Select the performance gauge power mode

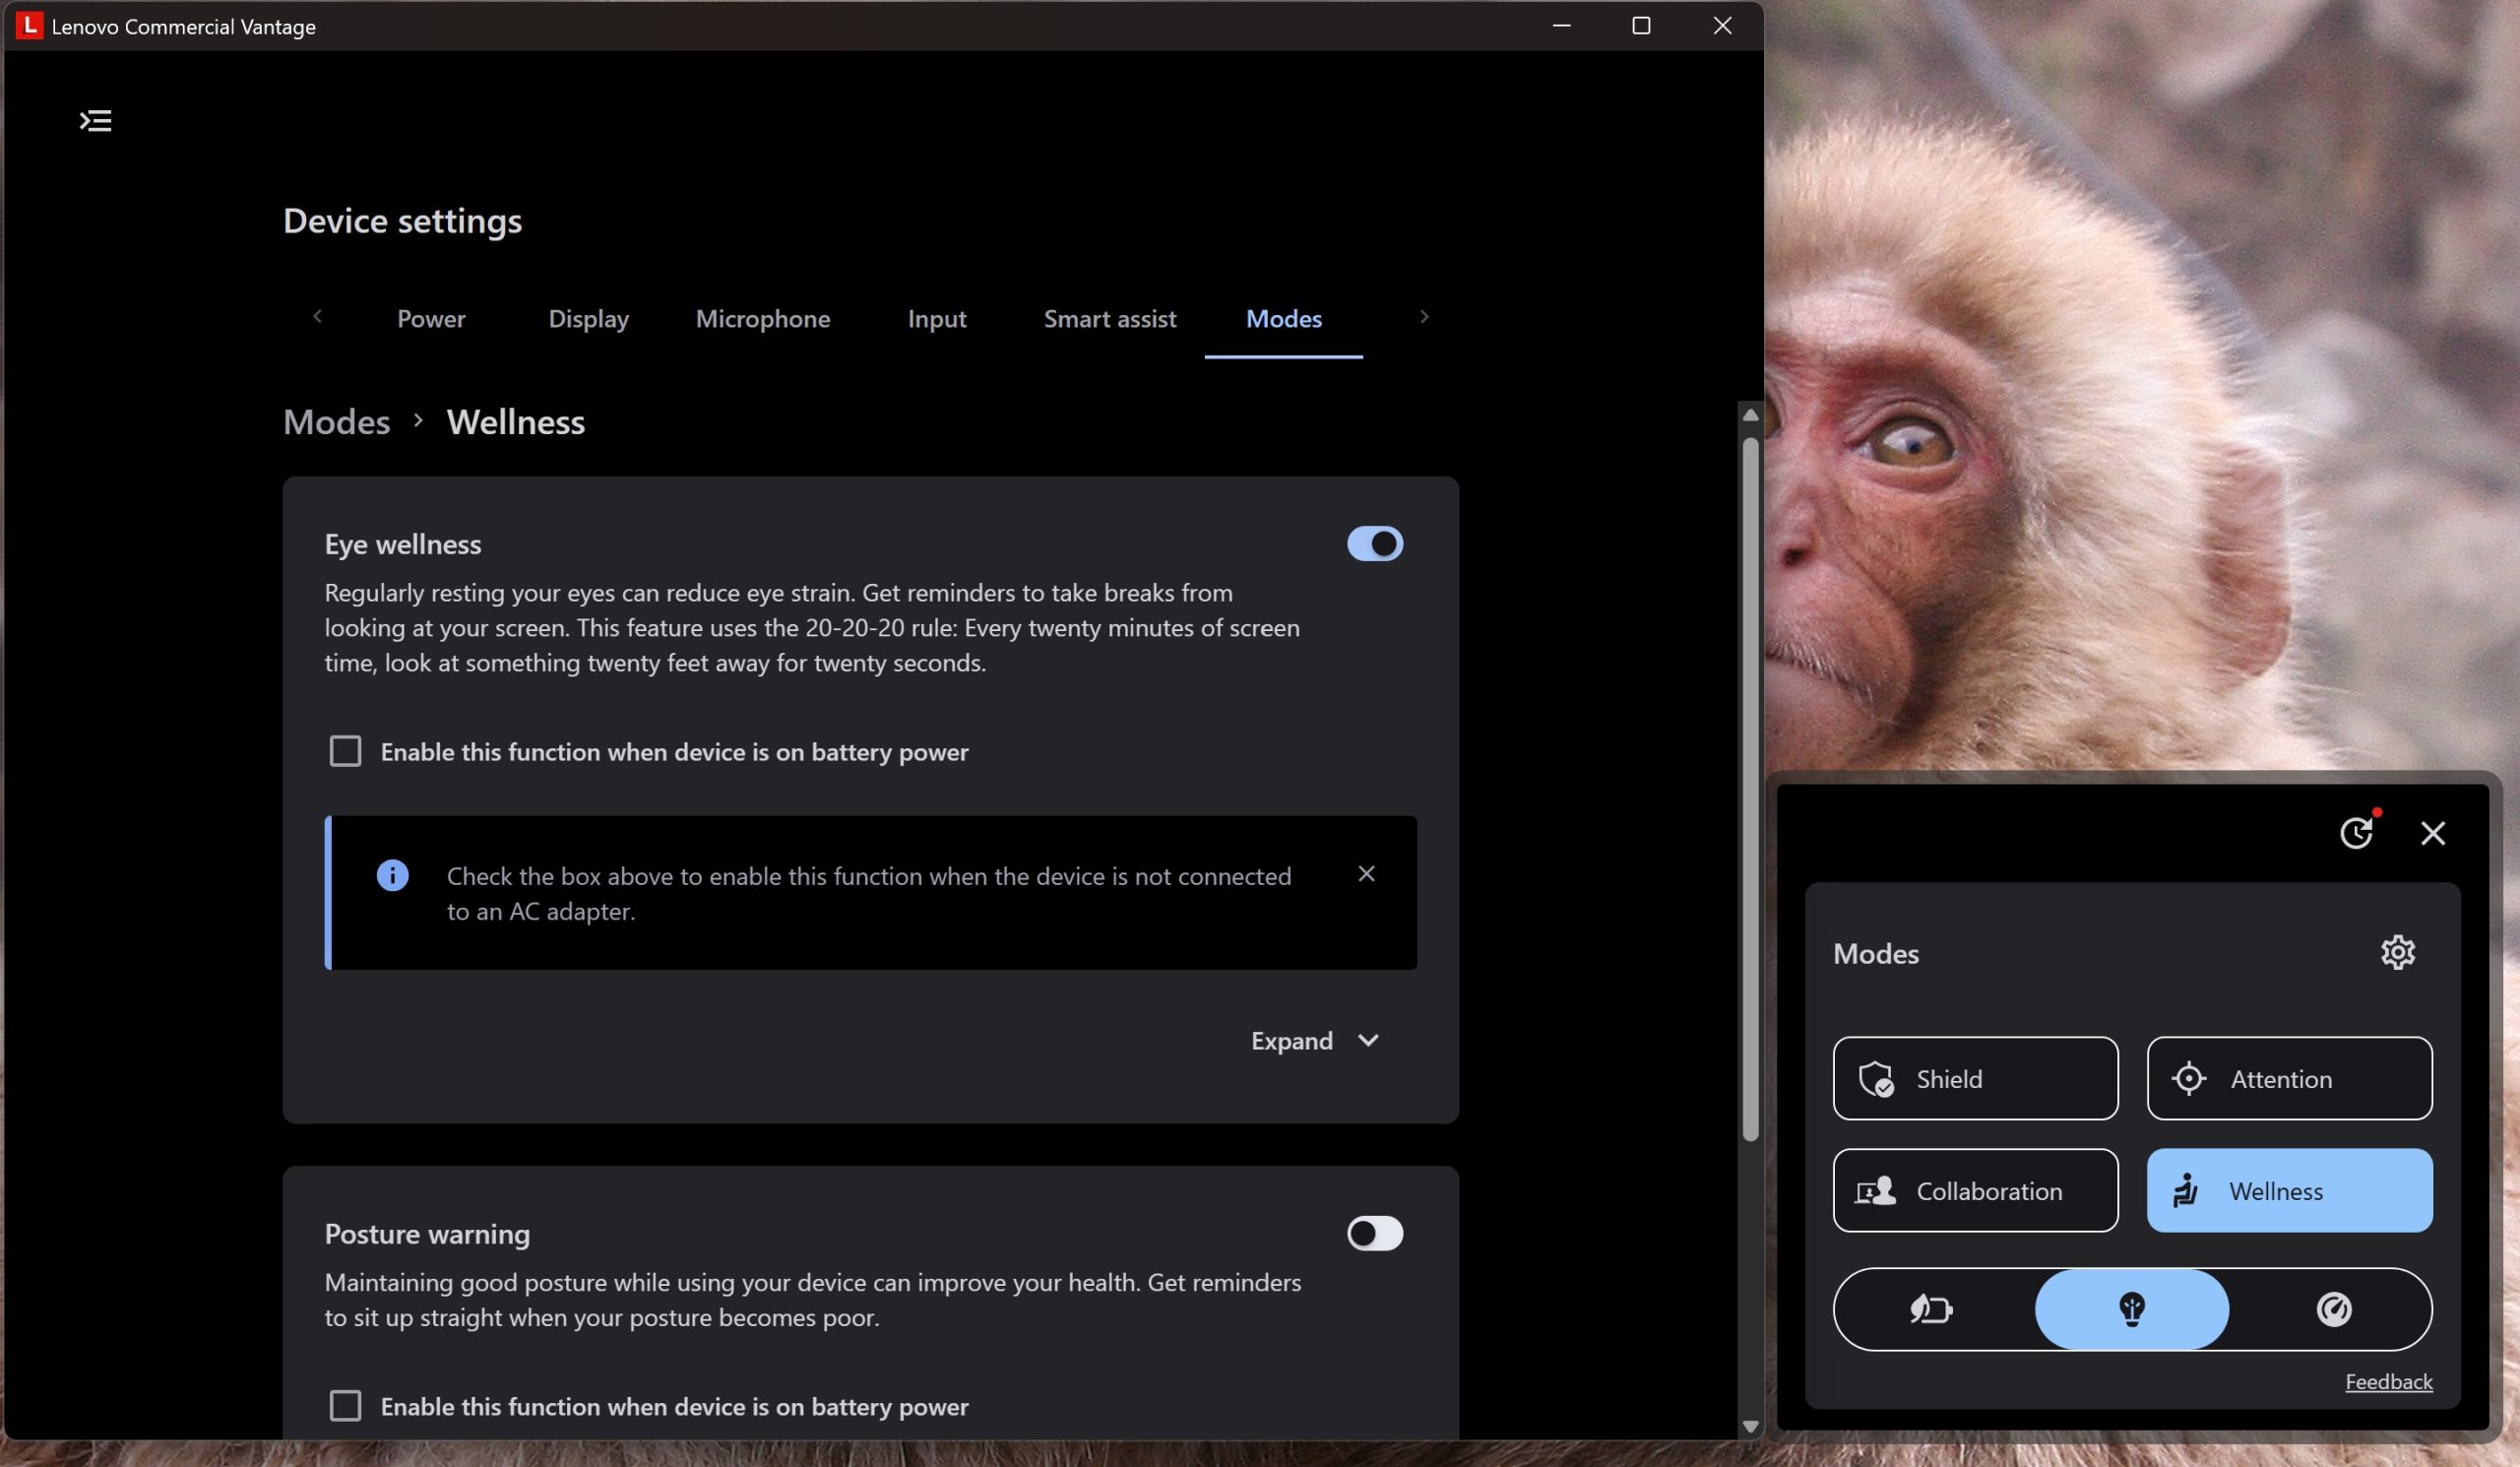(x=2333, y=1309)
